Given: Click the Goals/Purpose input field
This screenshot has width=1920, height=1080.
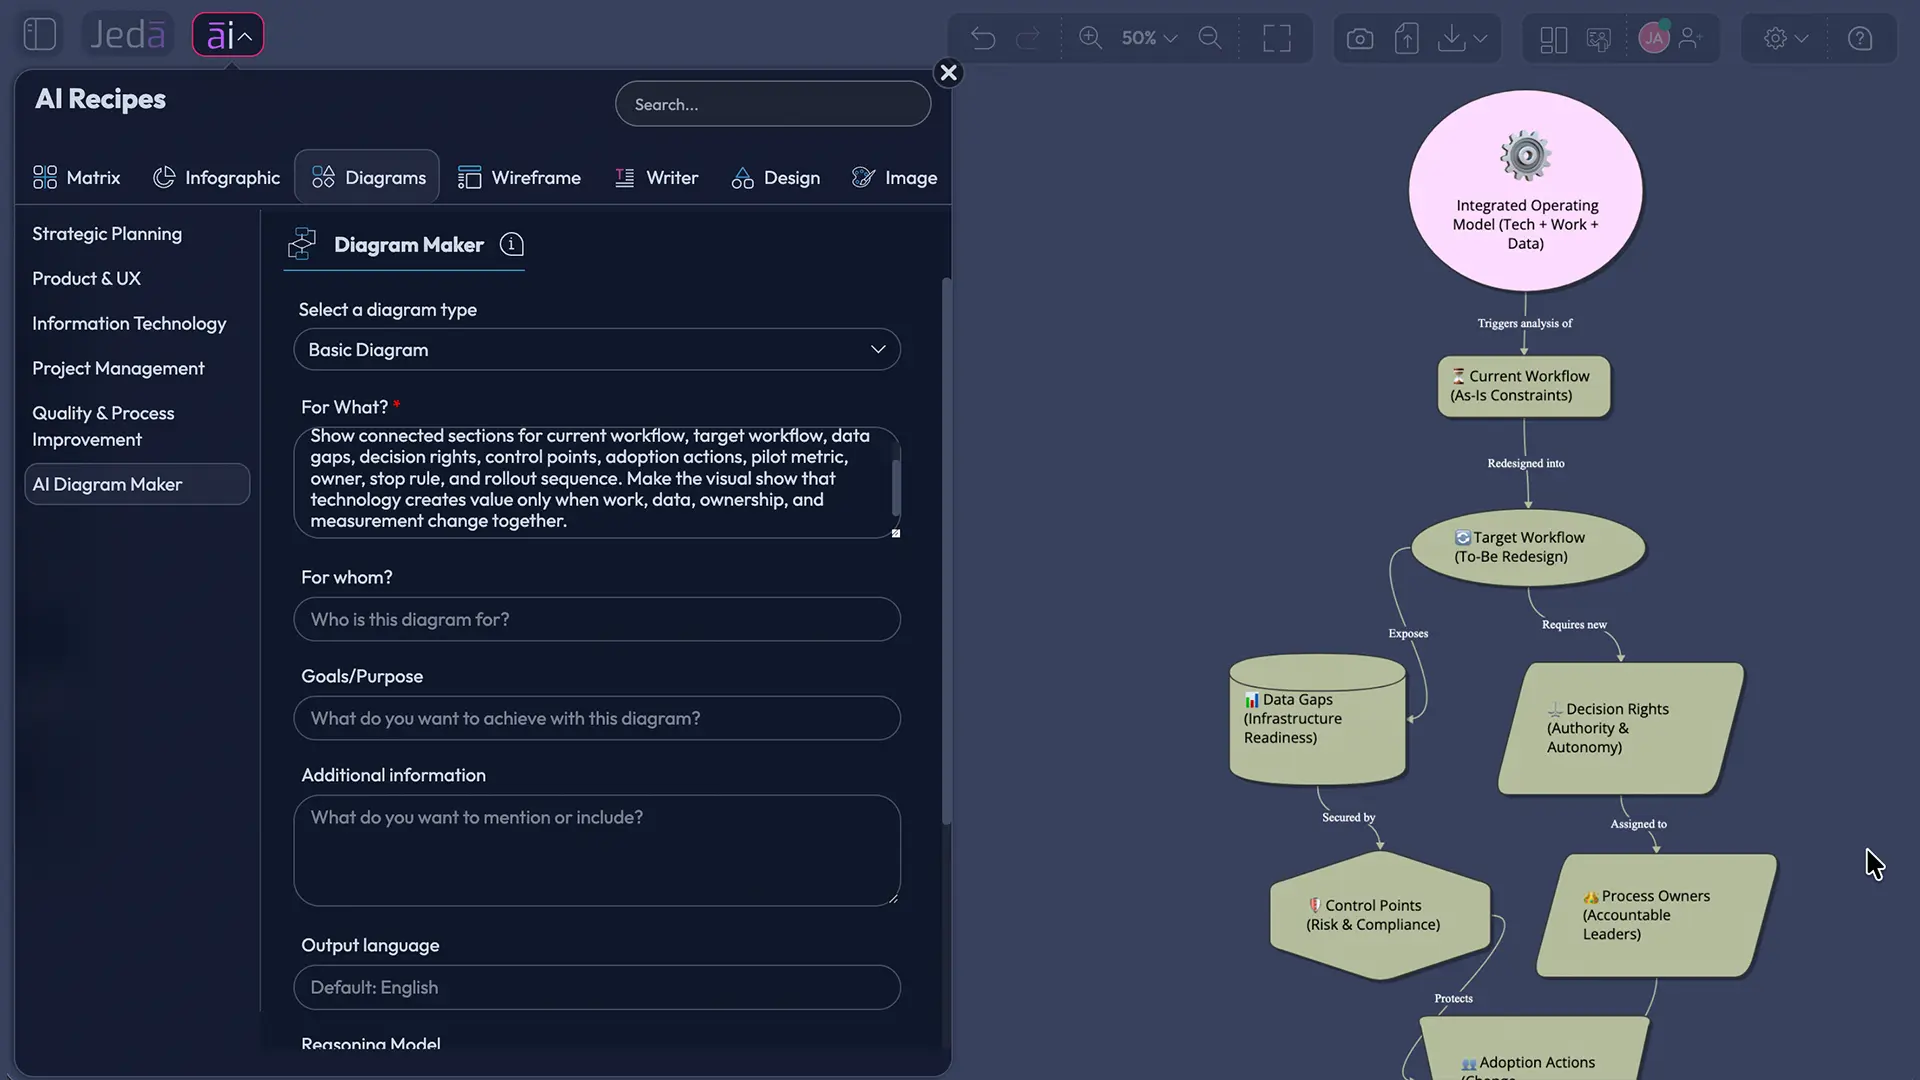Looking at the screenshot, I should tap(597, 719).
